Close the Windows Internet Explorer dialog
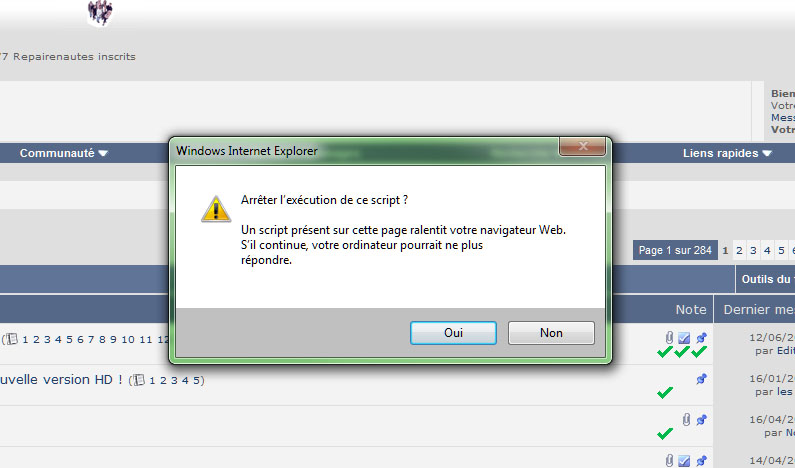 click(583, 146)
